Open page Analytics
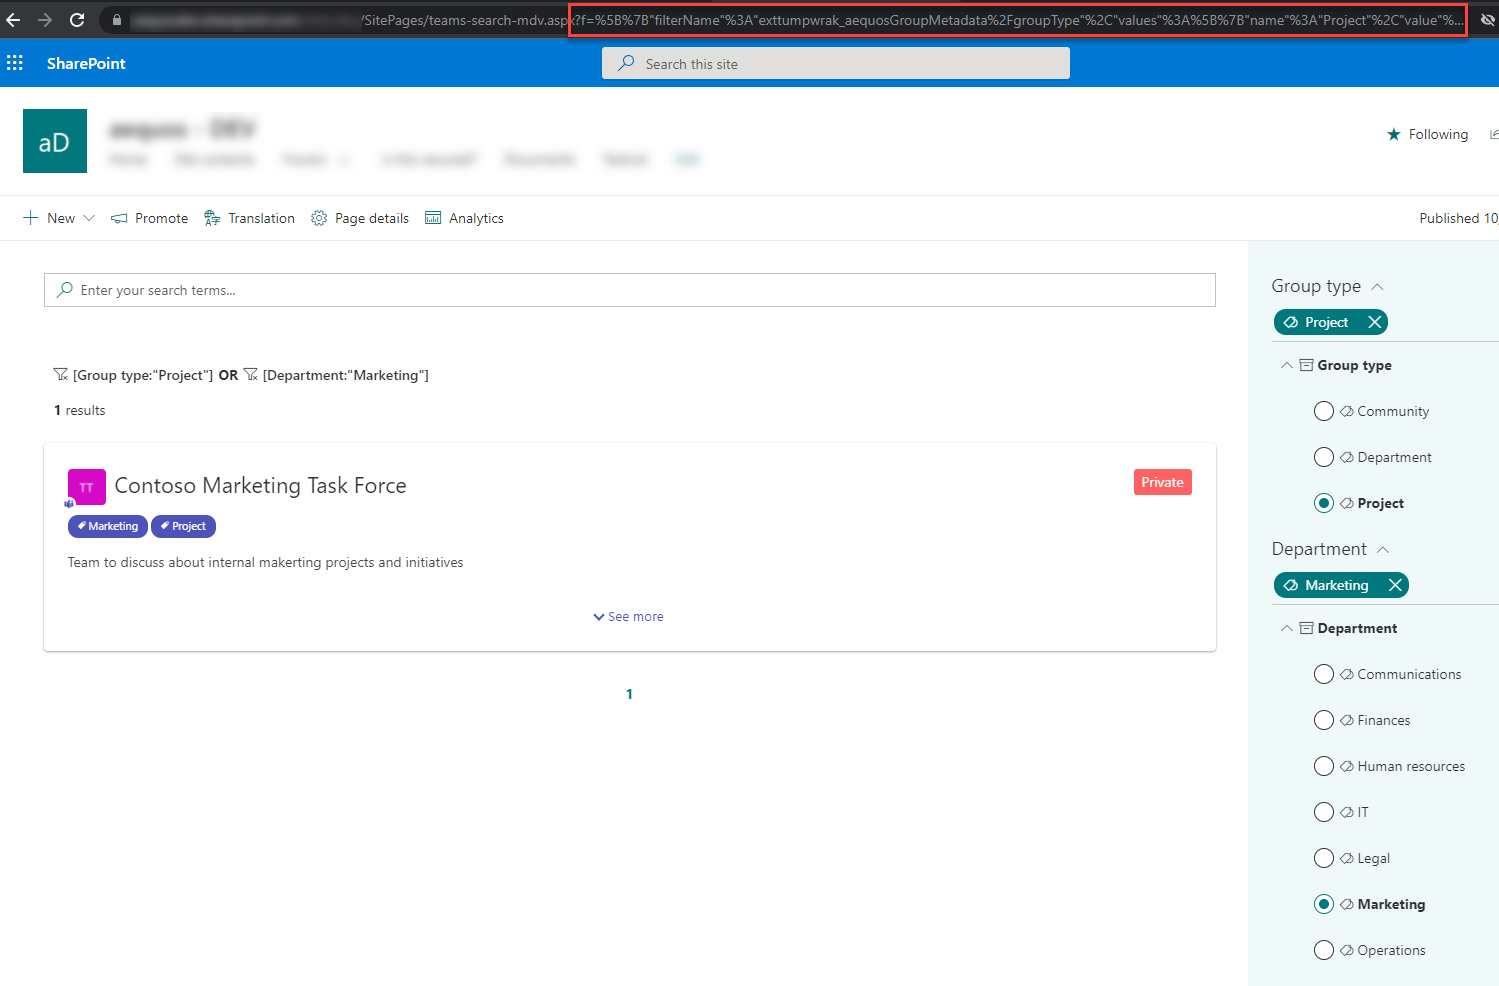 [x=464, y=218]
